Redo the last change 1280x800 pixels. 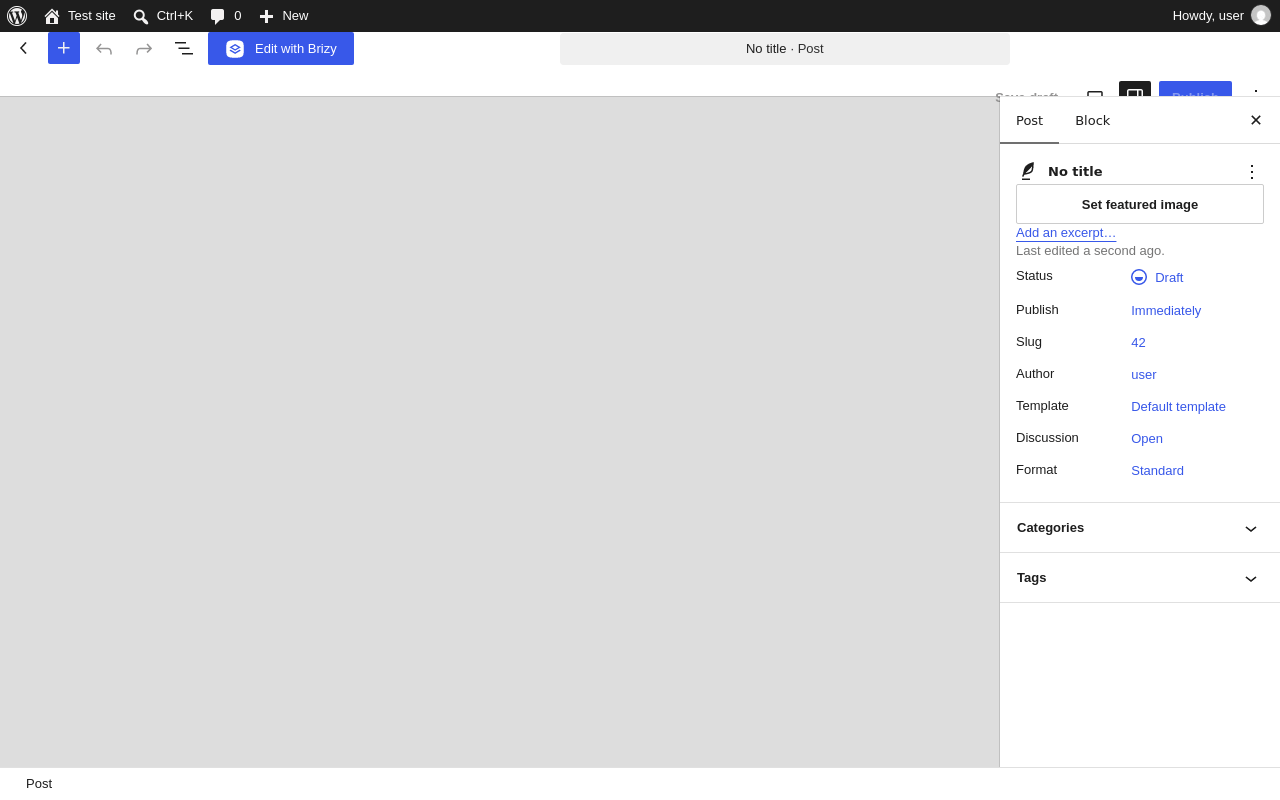point(144,48)
